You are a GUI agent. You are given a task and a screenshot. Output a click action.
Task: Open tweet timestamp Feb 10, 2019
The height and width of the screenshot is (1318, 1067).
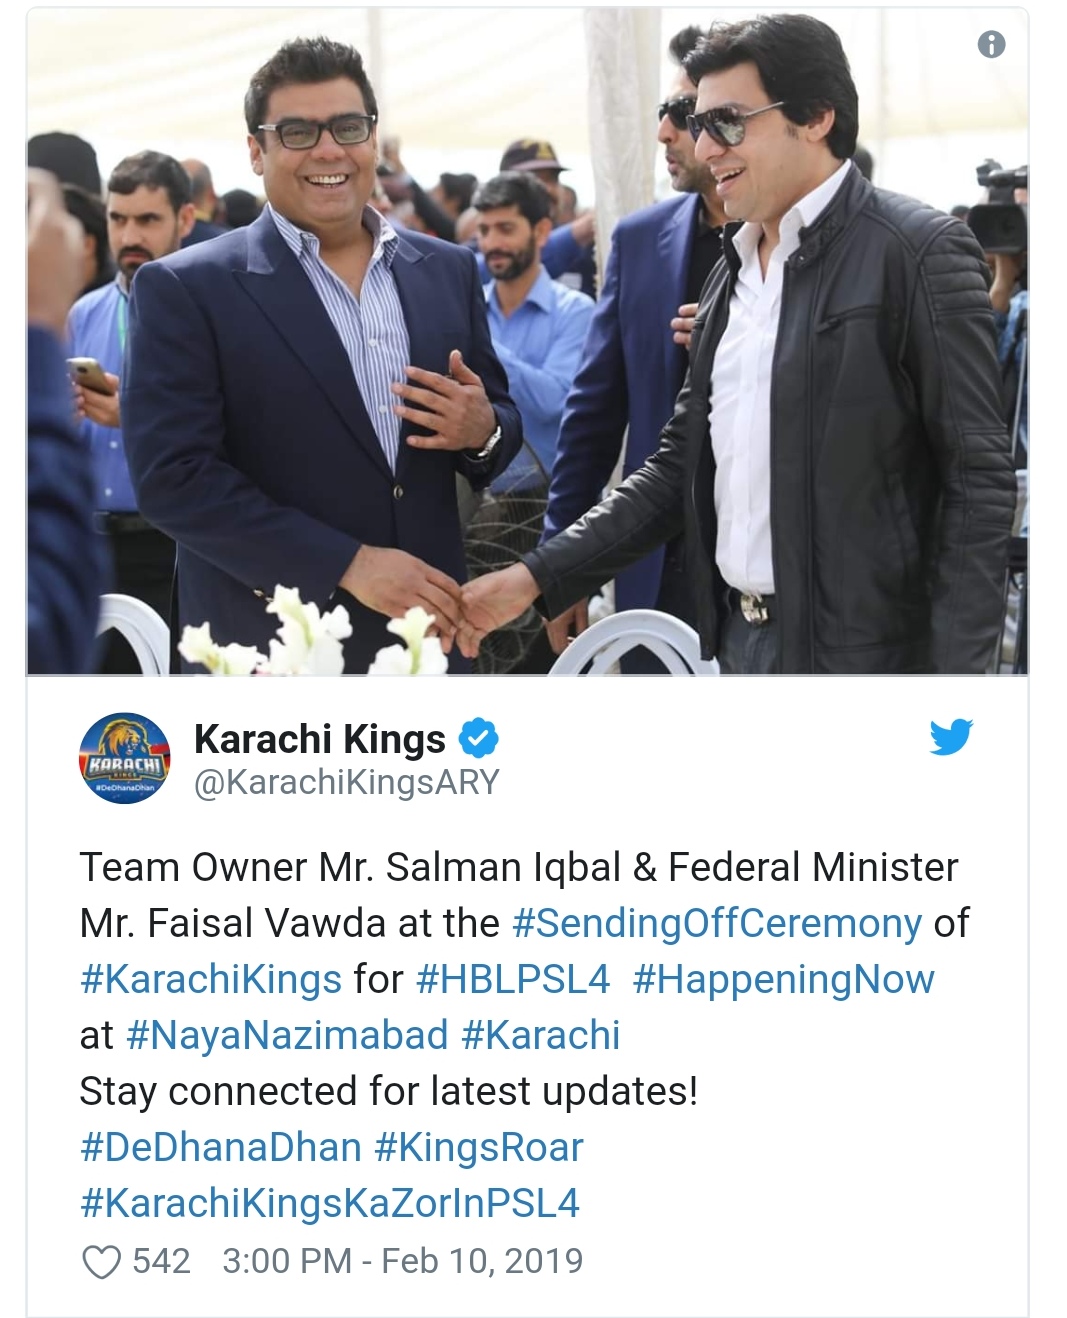pyautogui.click(x=402, y=1261)
